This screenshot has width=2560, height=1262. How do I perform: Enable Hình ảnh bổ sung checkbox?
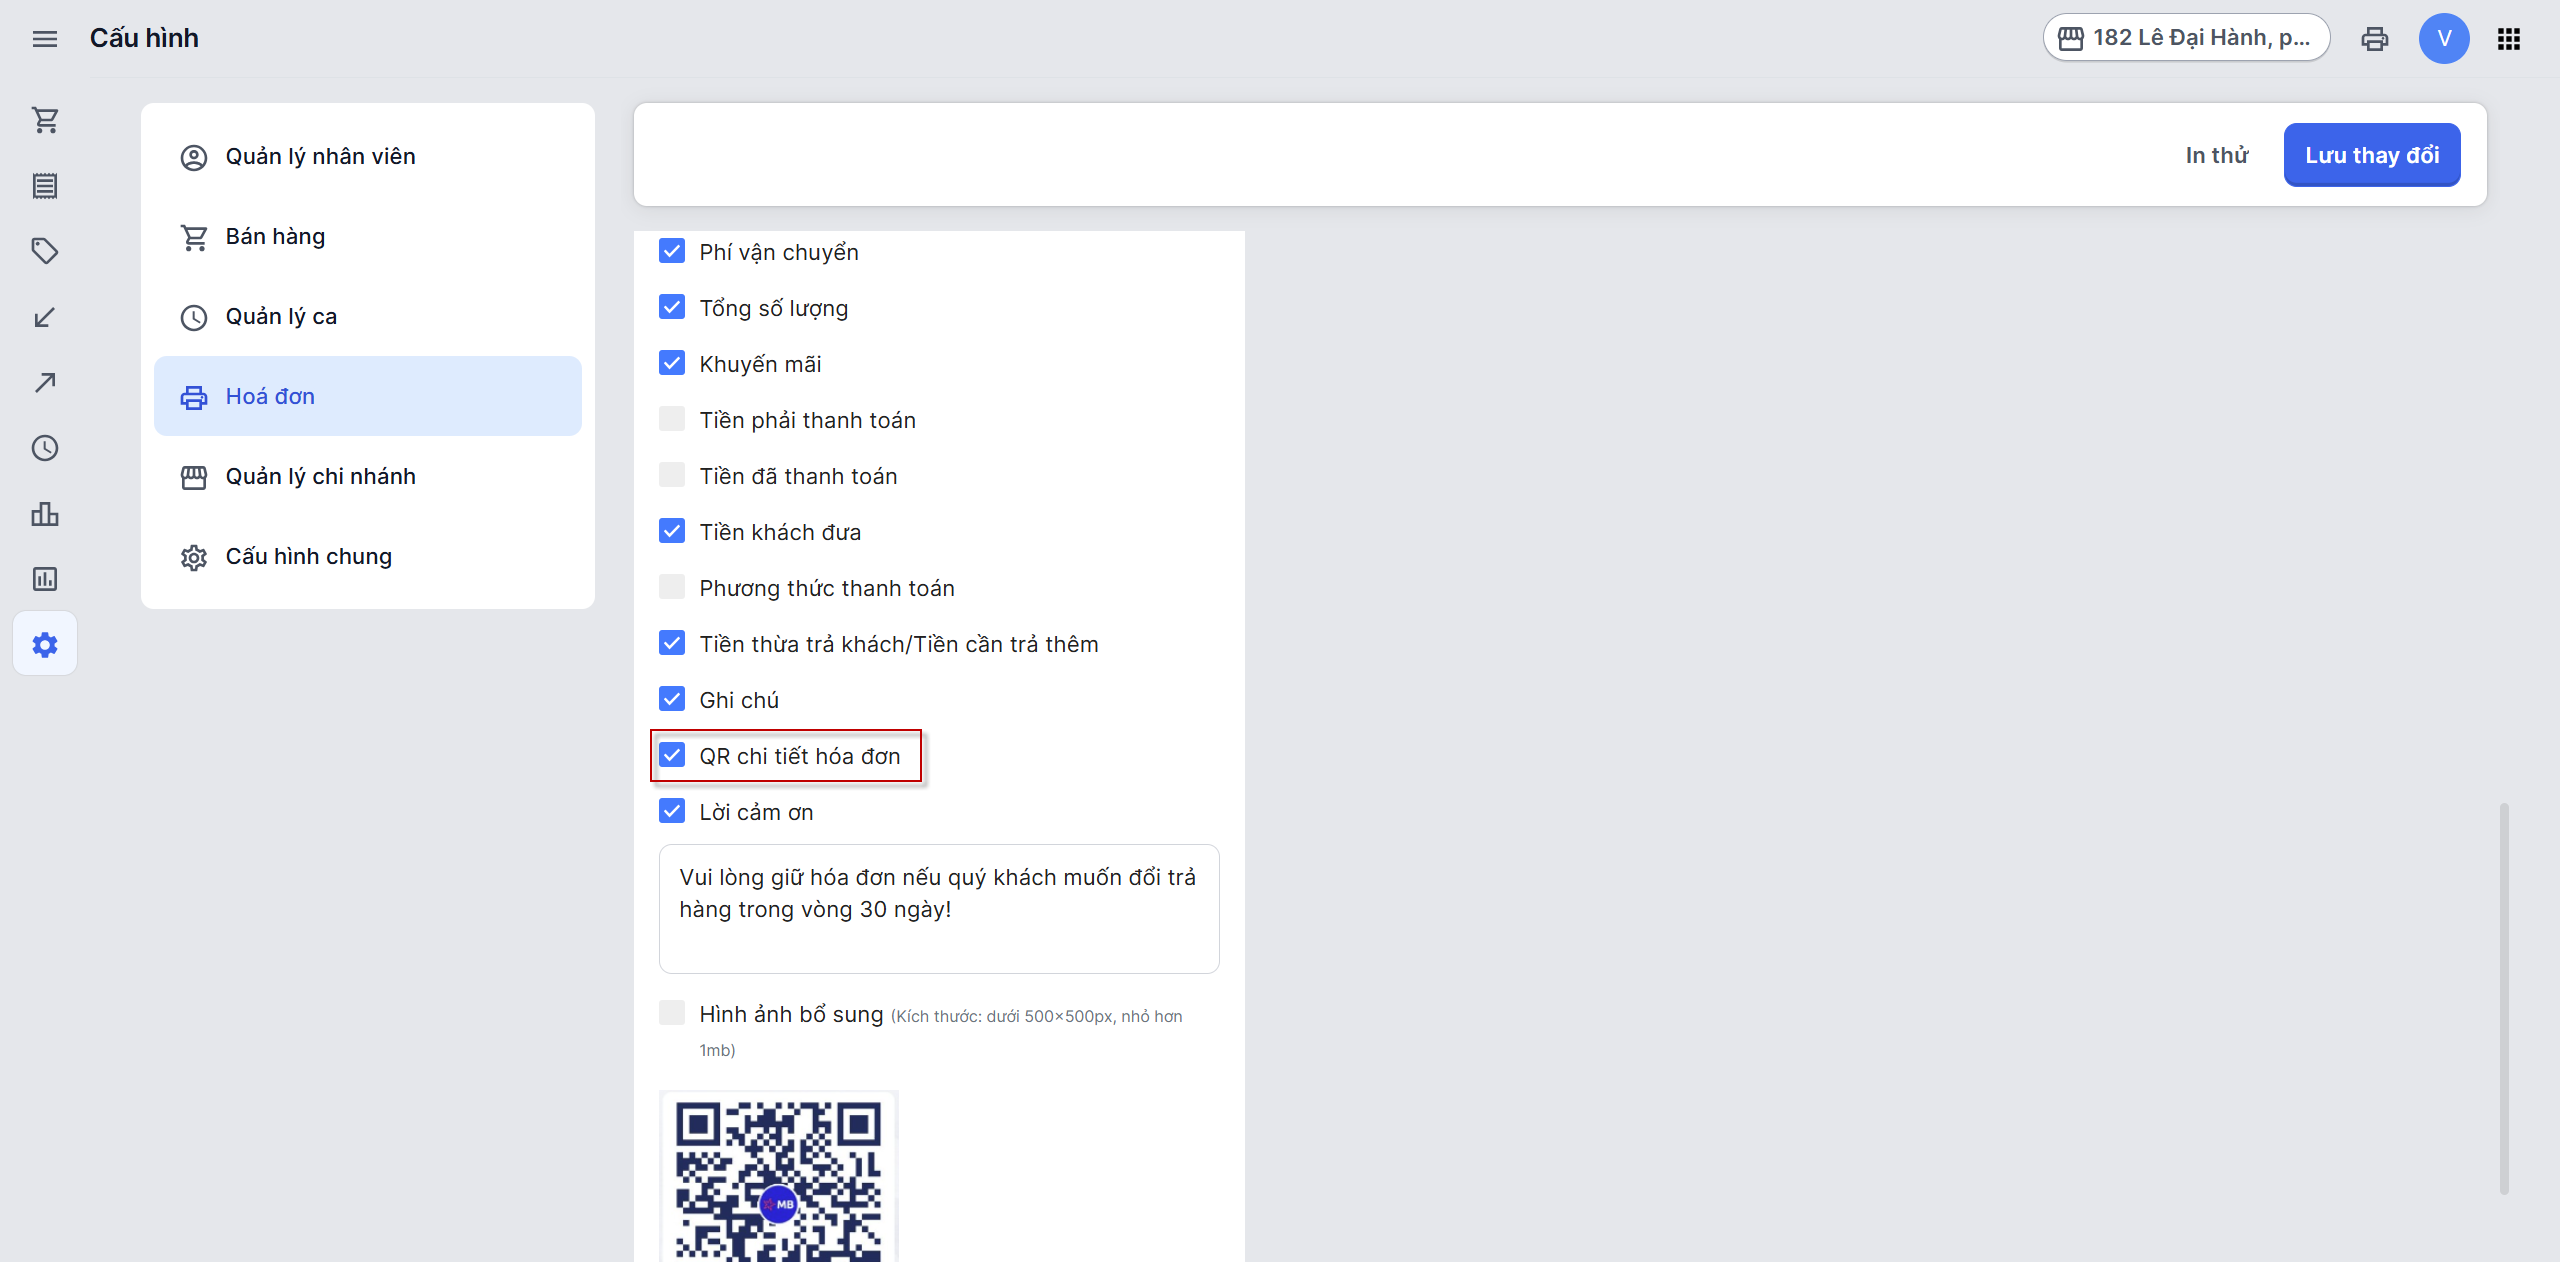point(672,1013)
